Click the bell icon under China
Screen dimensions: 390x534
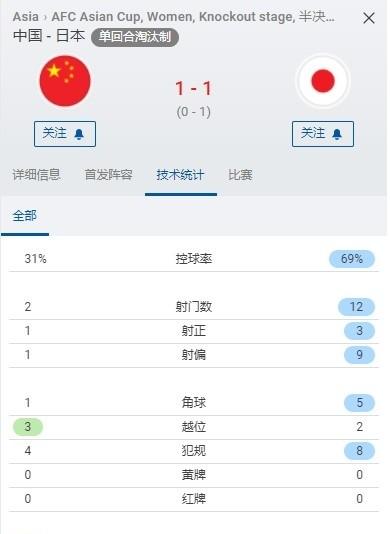click(x=79, y=134)
